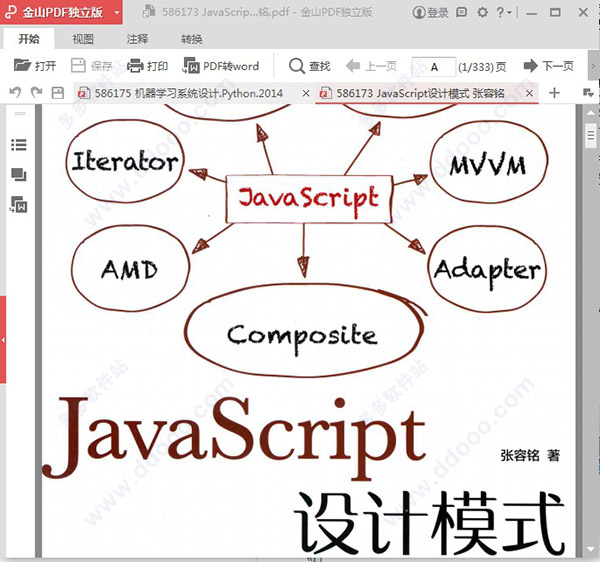Switch to the 开始 ribbon tab

(x=29, y=39)
